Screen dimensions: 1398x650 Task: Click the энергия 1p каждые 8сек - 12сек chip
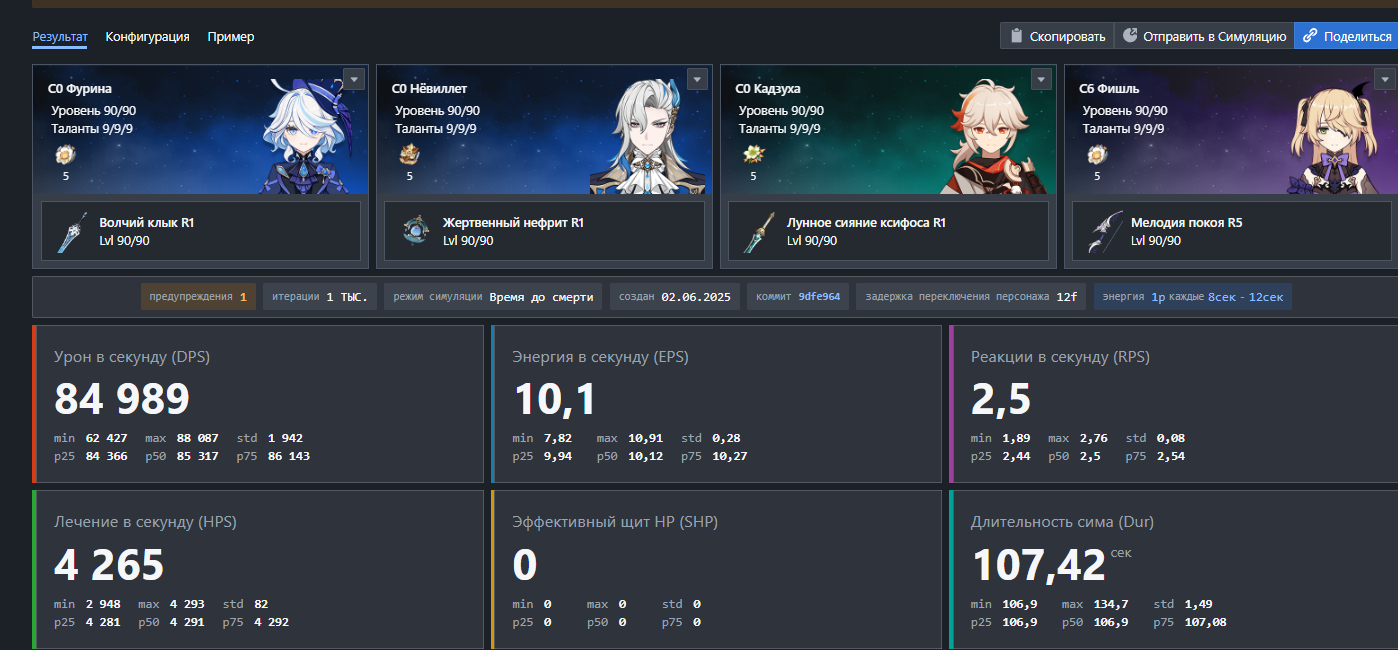click(x=1193, y=297)
